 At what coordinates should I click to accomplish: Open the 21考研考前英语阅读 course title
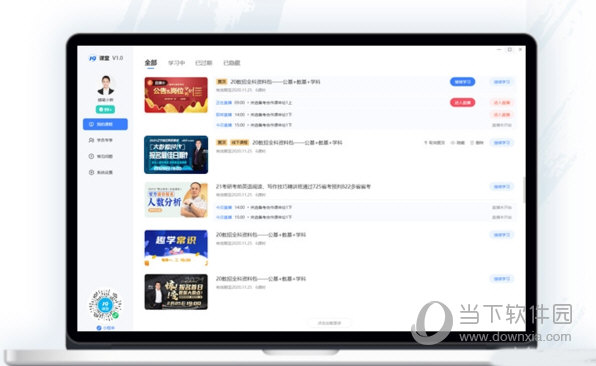[x=293, y=187]
